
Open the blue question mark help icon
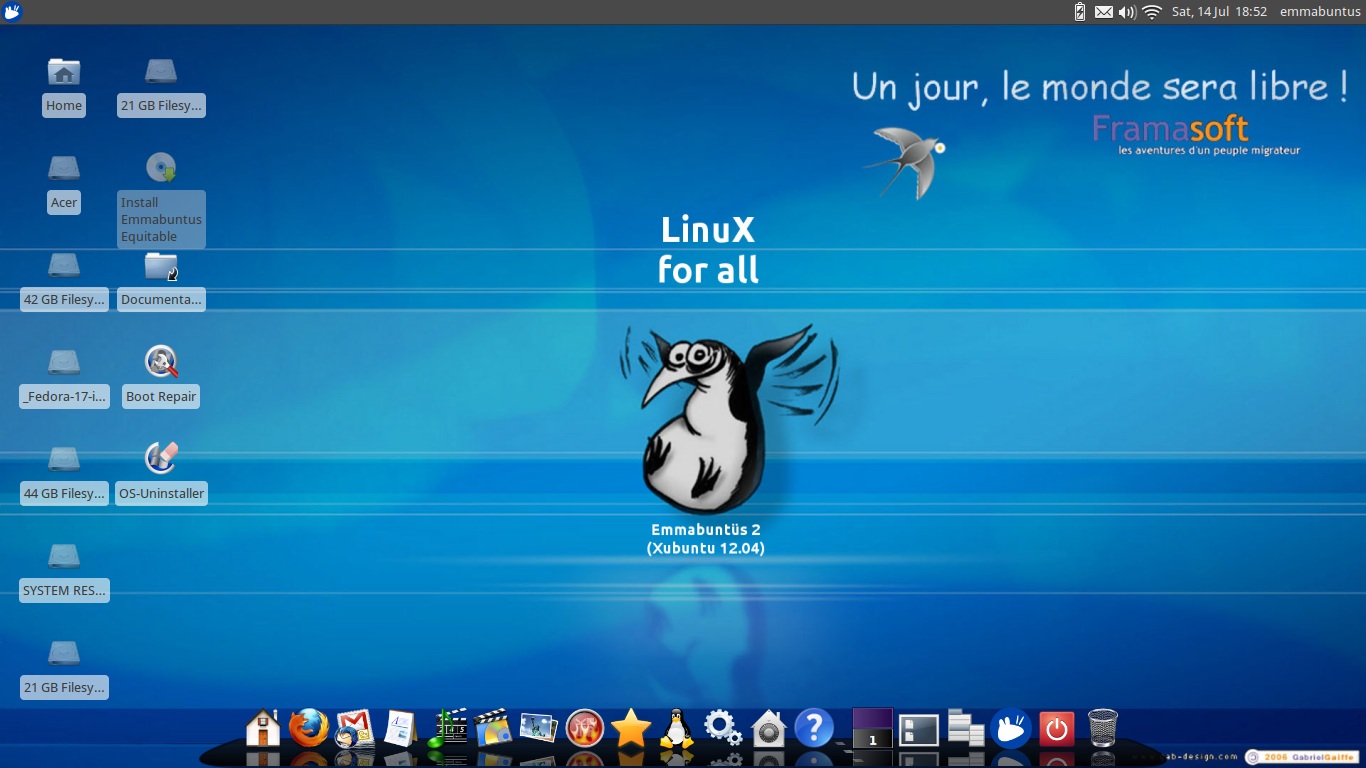(815, 728)
